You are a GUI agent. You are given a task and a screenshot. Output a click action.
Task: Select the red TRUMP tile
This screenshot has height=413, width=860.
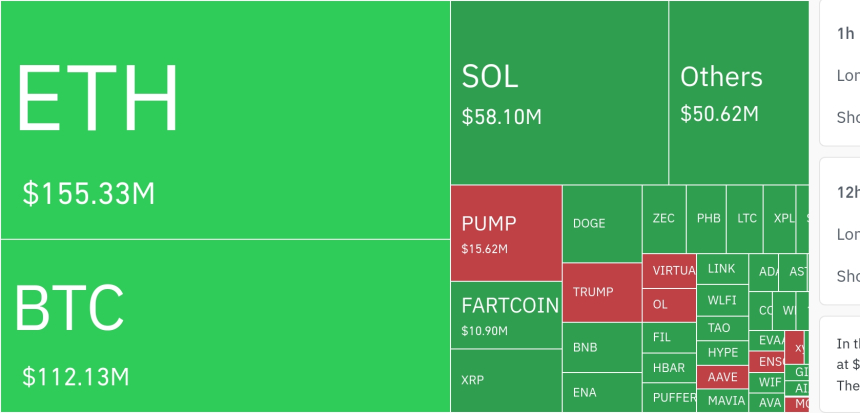(x=601, y=292)
